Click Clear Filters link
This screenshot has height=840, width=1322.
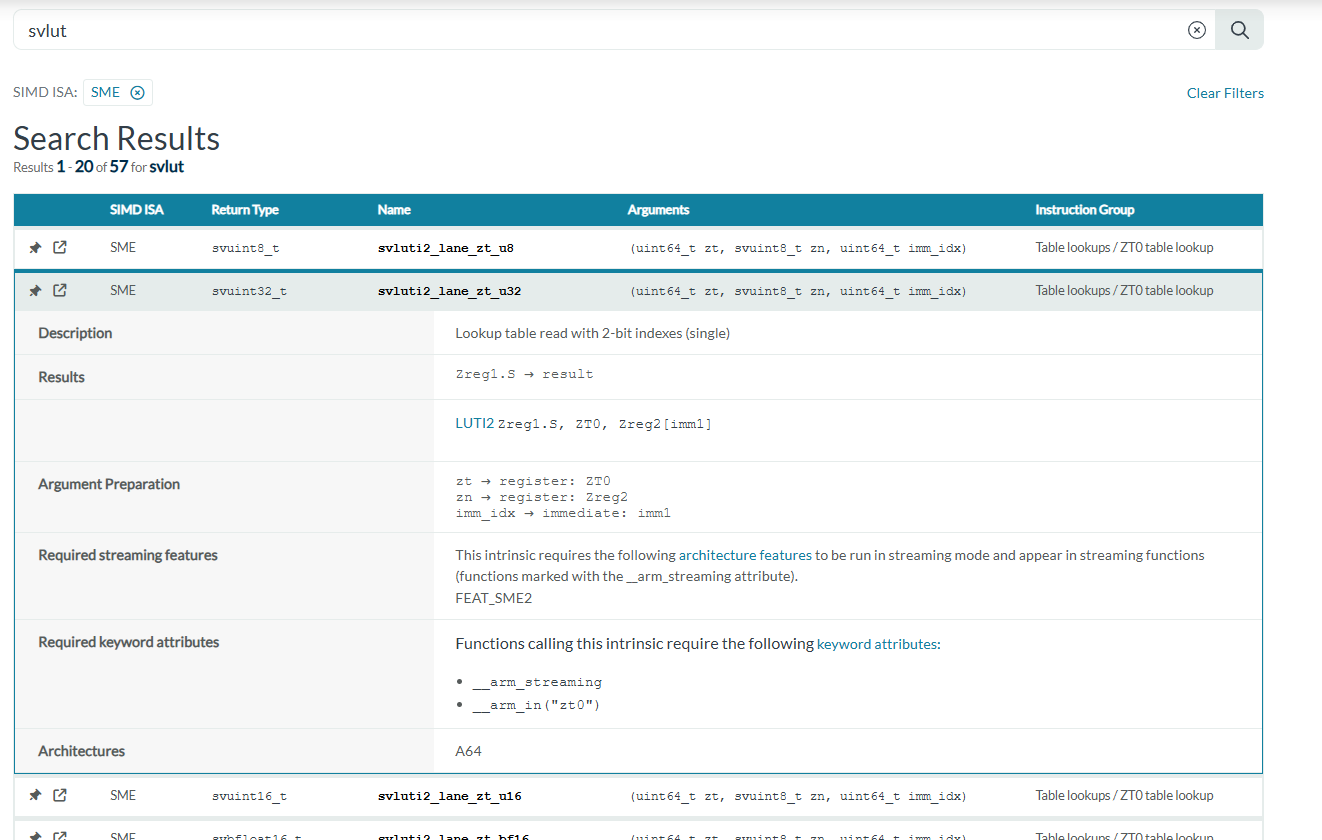tap(1224, 93)
